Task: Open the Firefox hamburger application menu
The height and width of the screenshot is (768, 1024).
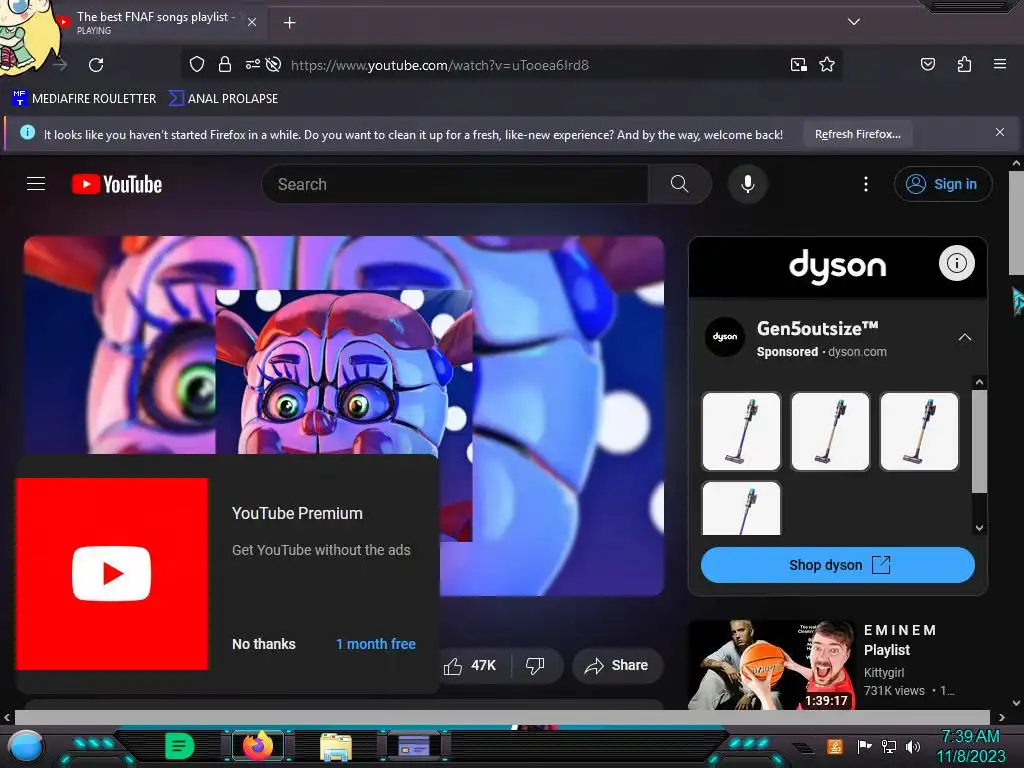Action: (999, 64)
